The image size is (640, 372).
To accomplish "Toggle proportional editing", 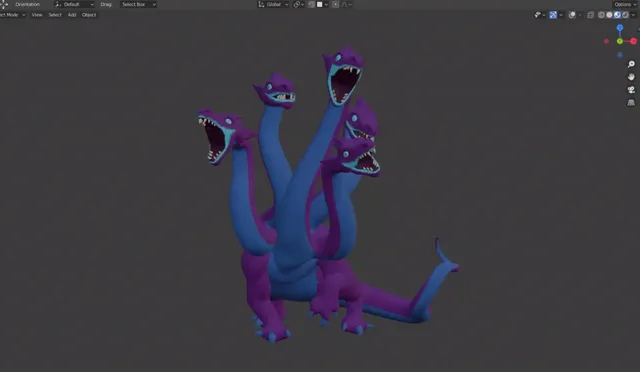I will point(335,4).
